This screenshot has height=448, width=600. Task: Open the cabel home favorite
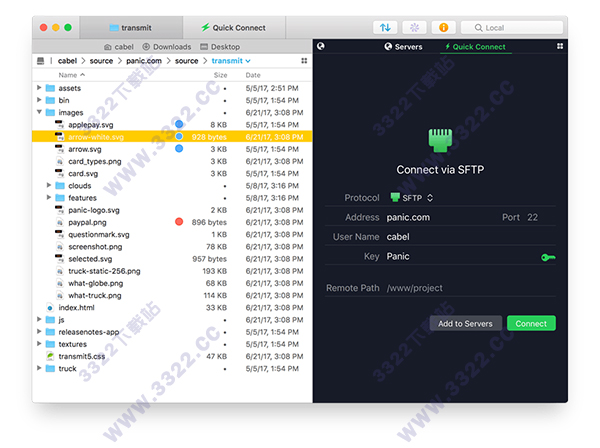[x=119, y=47]
